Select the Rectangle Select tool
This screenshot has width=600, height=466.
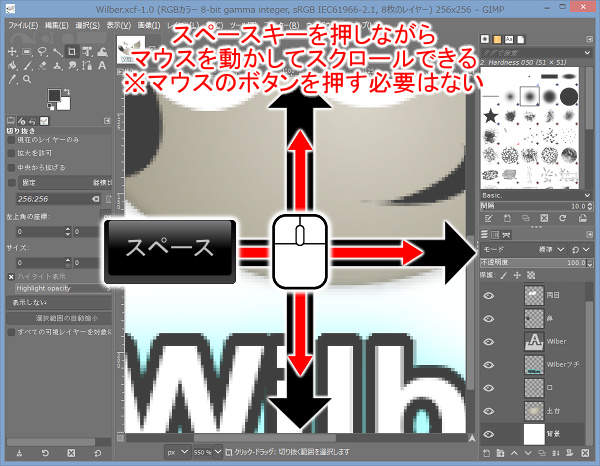[x=27, y=51]
